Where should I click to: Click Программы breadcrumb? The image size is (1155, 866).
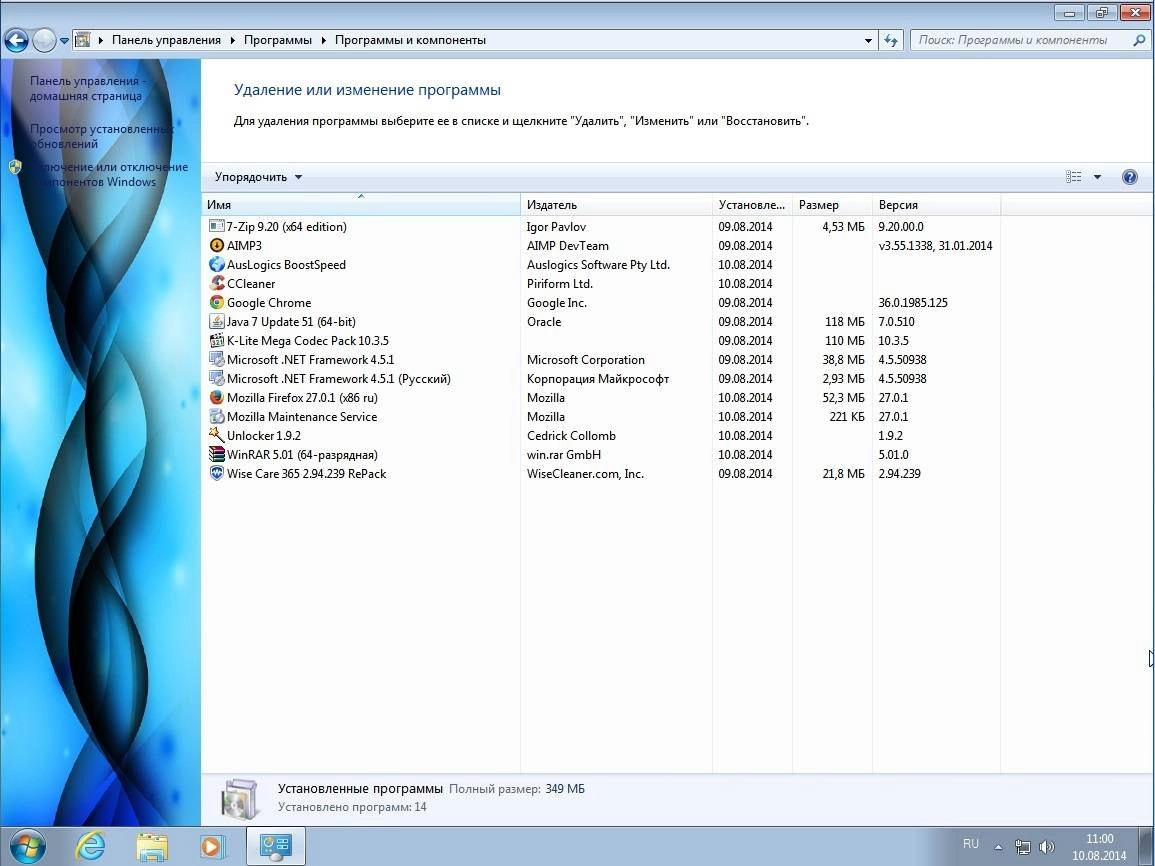click(x=278, y=41)
